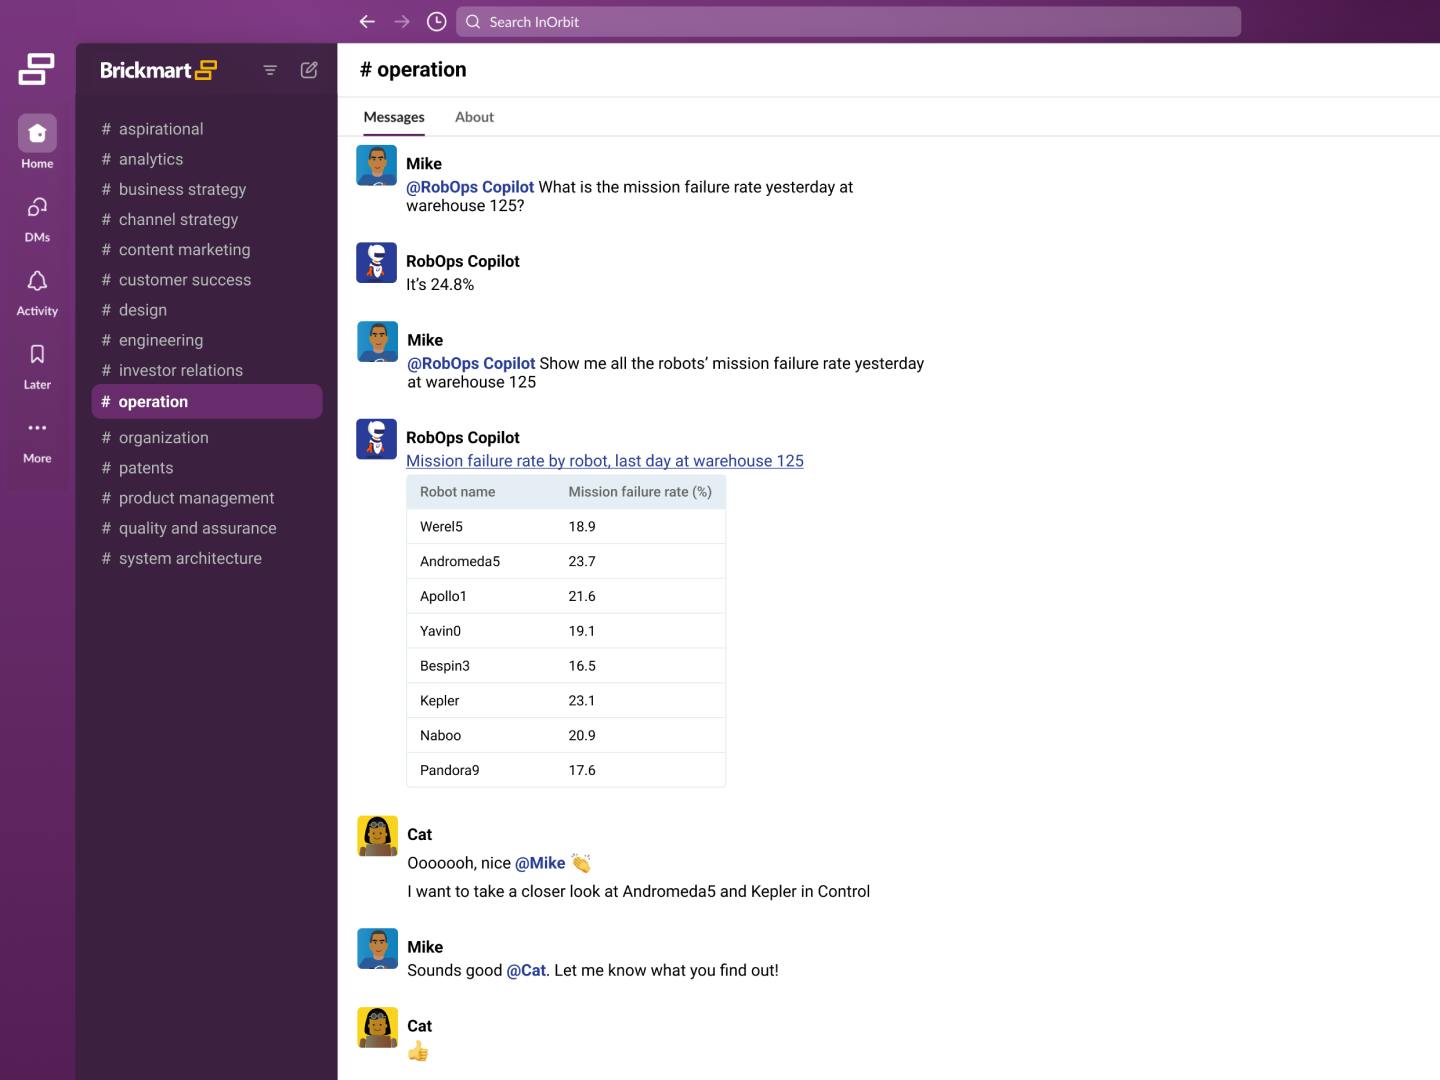Open DMs from the left rail

coord(37,219)
